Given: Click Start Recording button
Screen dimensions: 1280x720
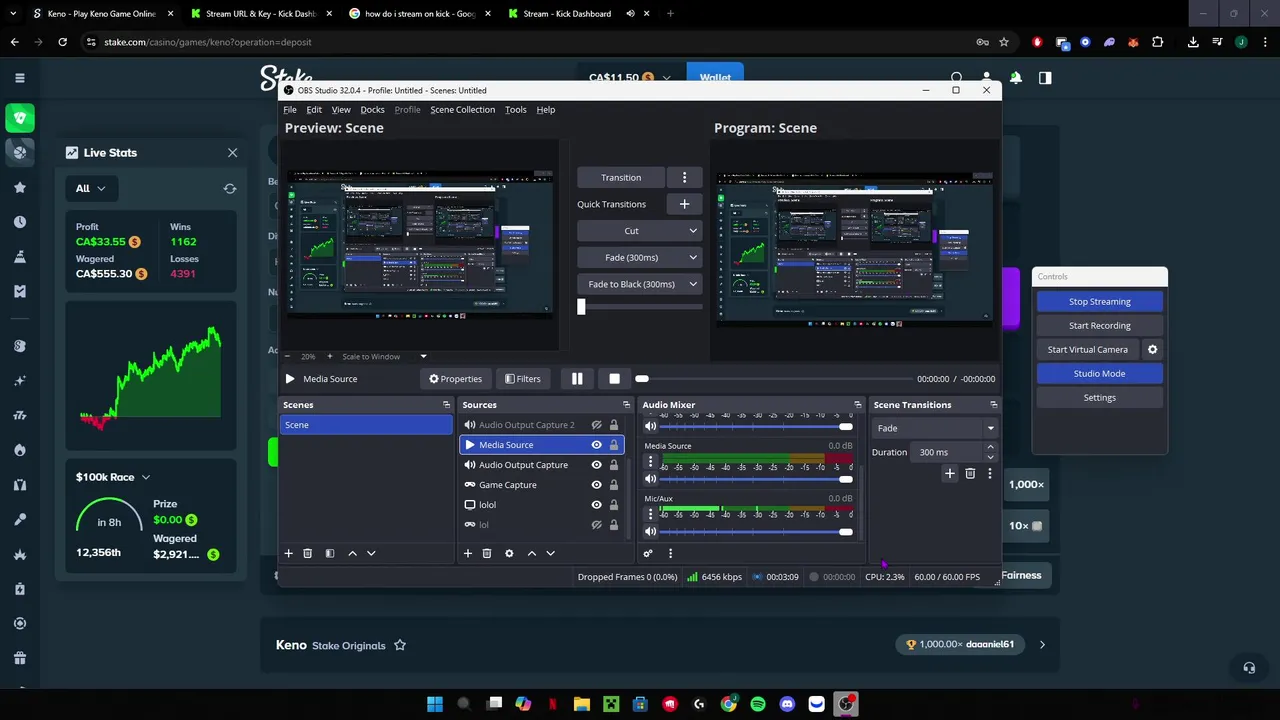Looking at the screenshot, I should (1099, 326).
